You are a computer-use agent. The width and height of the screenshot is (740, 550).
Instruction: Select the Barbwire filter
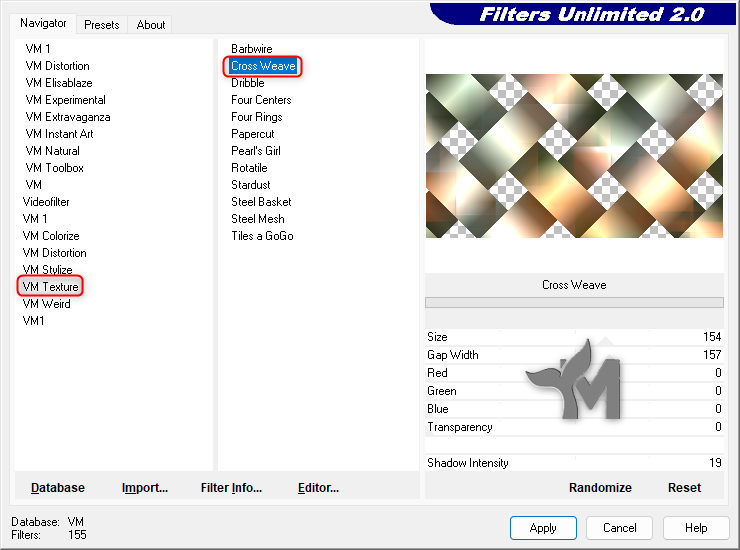tap(252, 49)
